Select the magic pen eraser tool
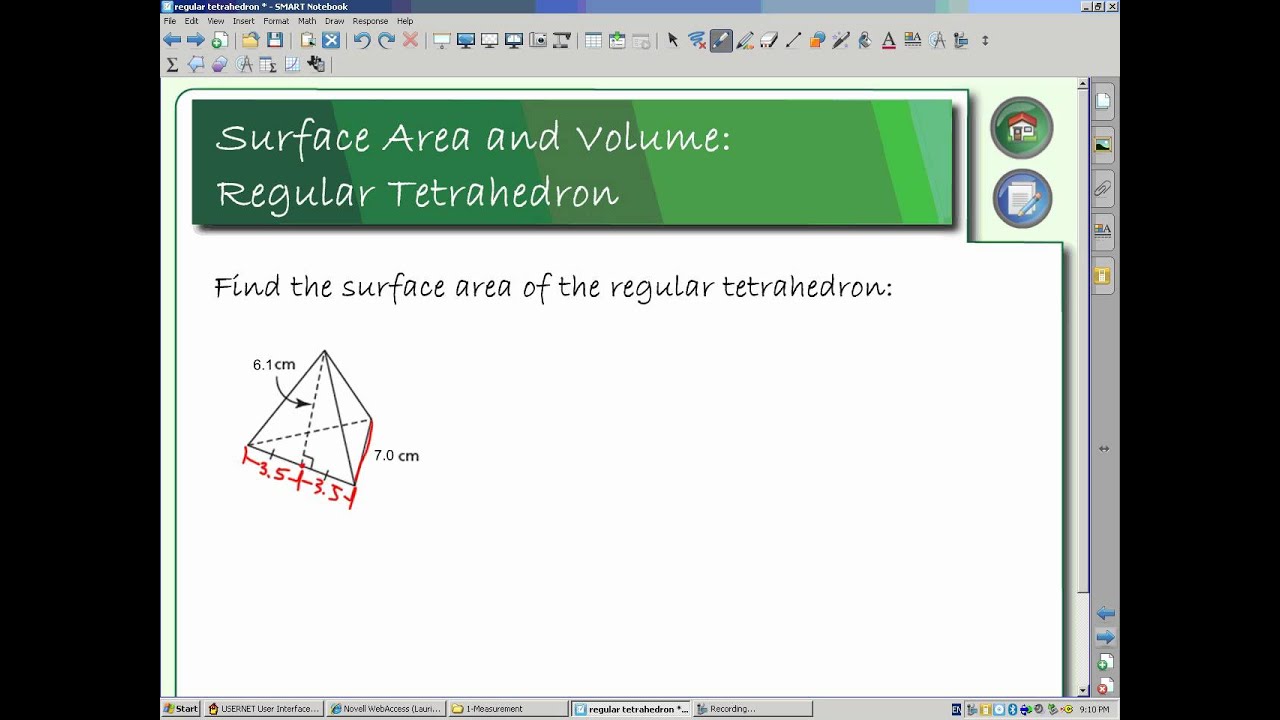Viewport: 1280px width, 720px height. pyautogui.click(x=697, y=40)
